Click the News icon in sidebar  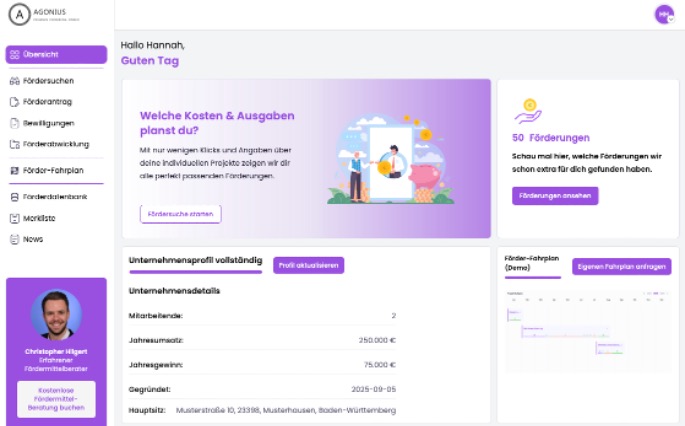[14, 239]
